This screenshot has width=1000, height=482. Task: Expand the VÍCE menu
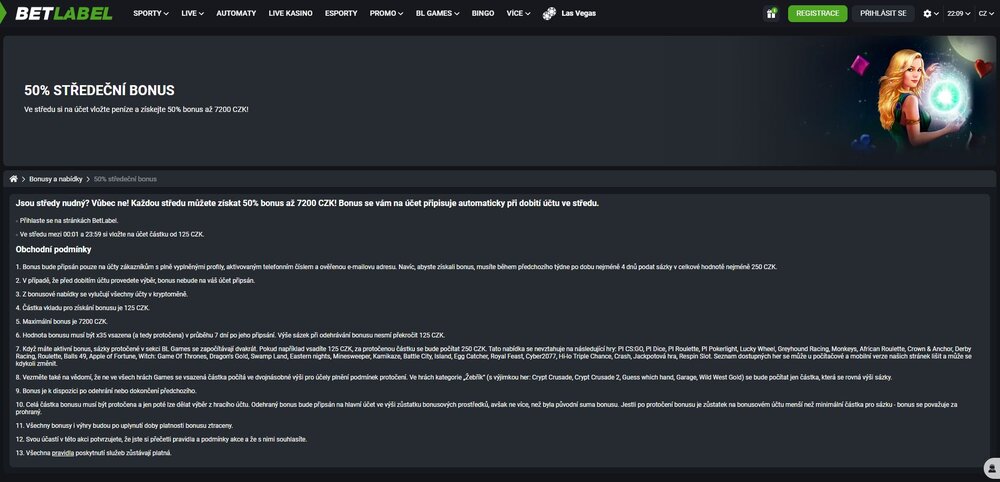coord(518,13)
